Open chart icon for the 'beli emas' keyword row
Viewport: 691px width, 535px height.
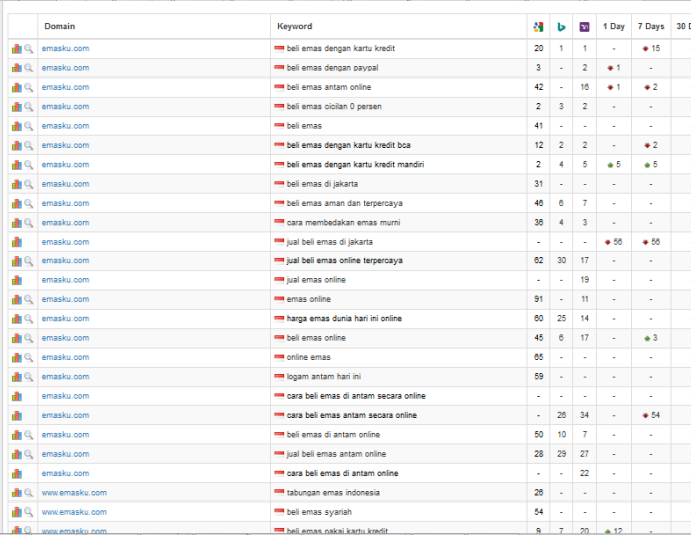[17, 126]
